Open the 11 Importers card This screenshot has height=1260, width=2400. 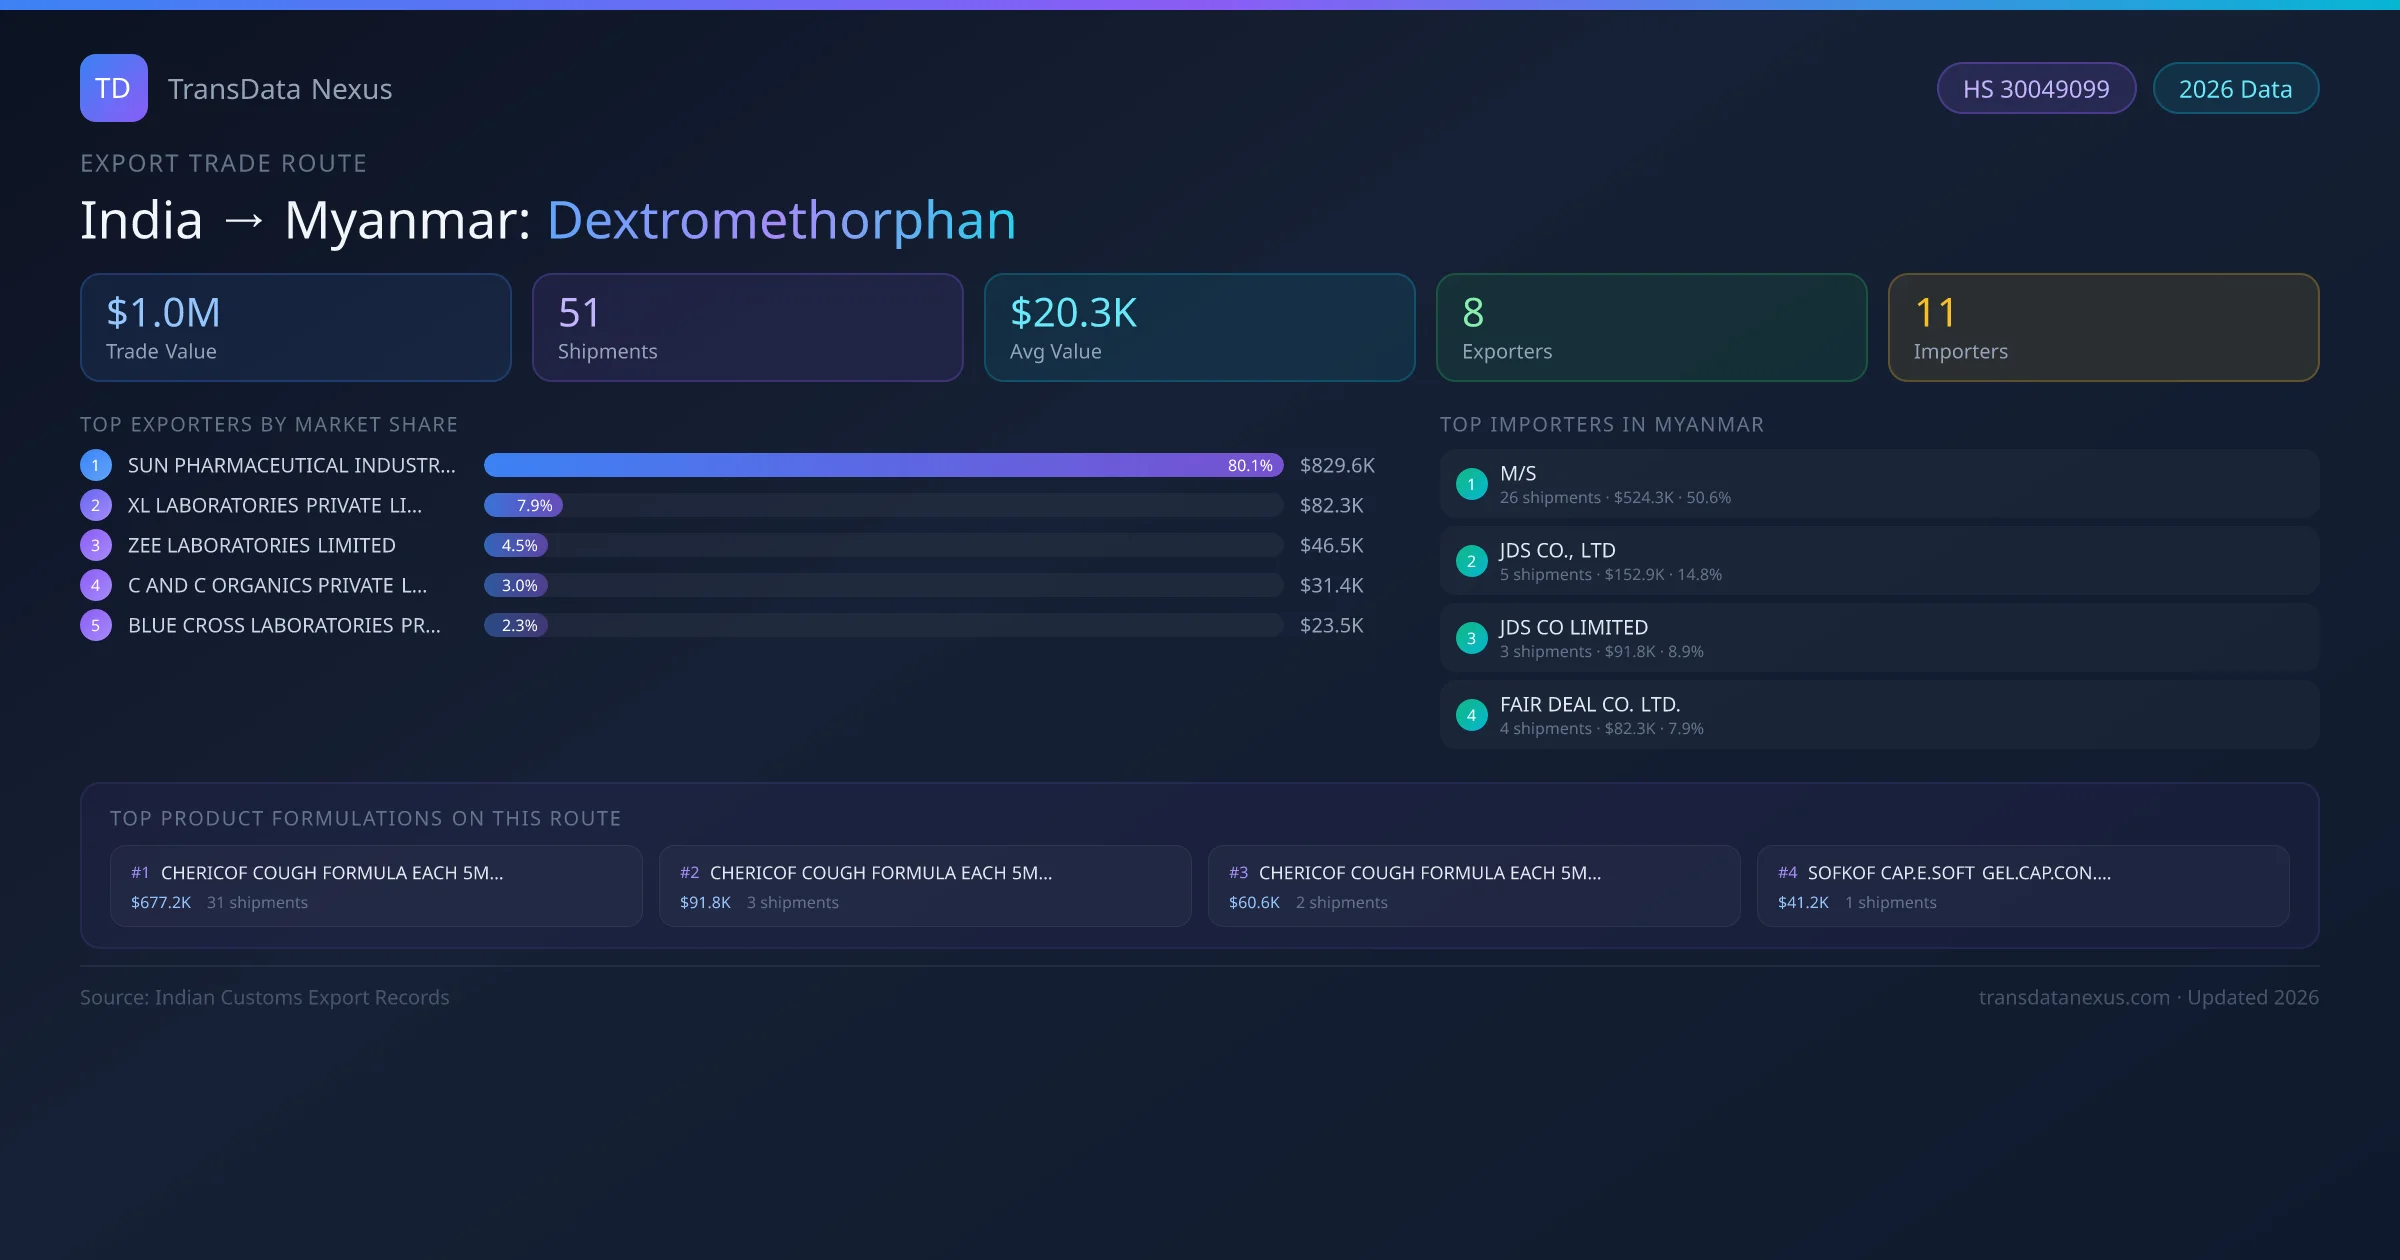2103,327
